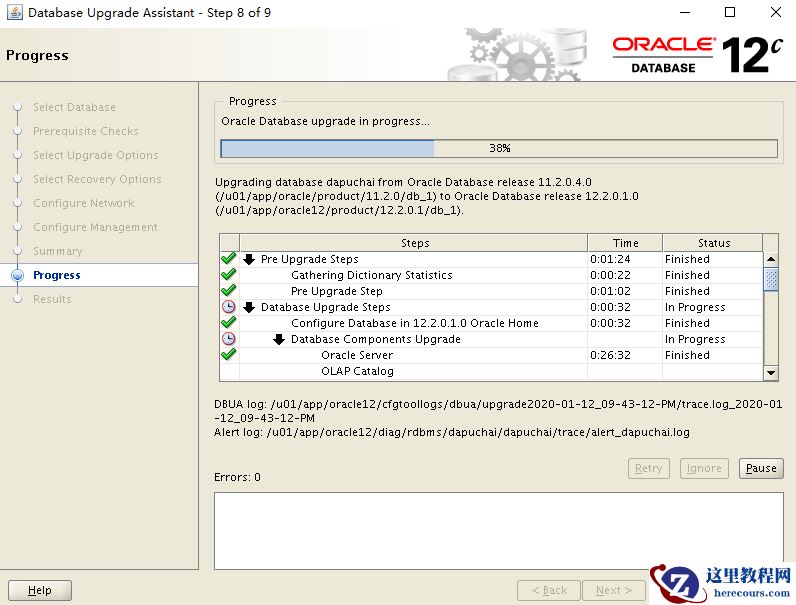Click the Java app icon in title bar

tap(15, 12)
